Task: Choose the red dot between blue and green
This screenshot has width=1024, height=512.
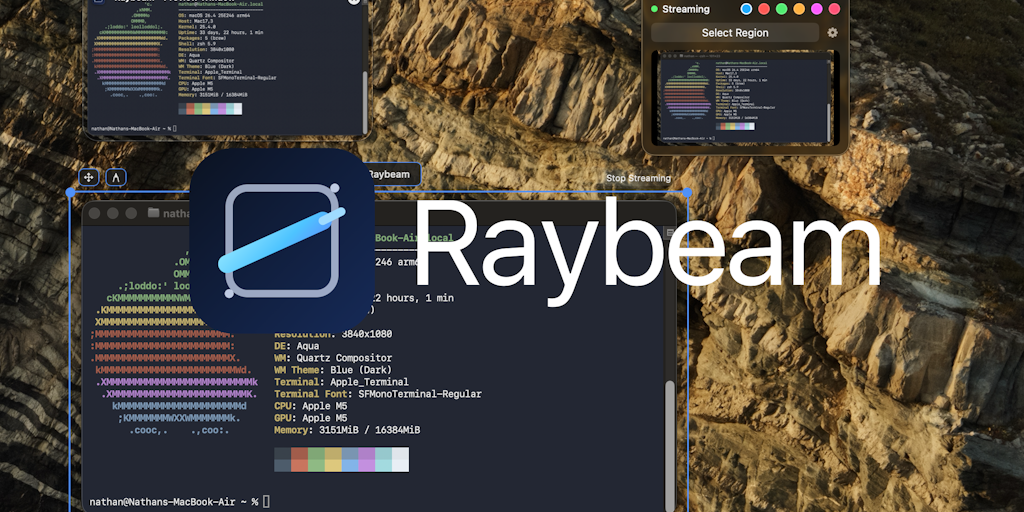Action: coord(764,9)
